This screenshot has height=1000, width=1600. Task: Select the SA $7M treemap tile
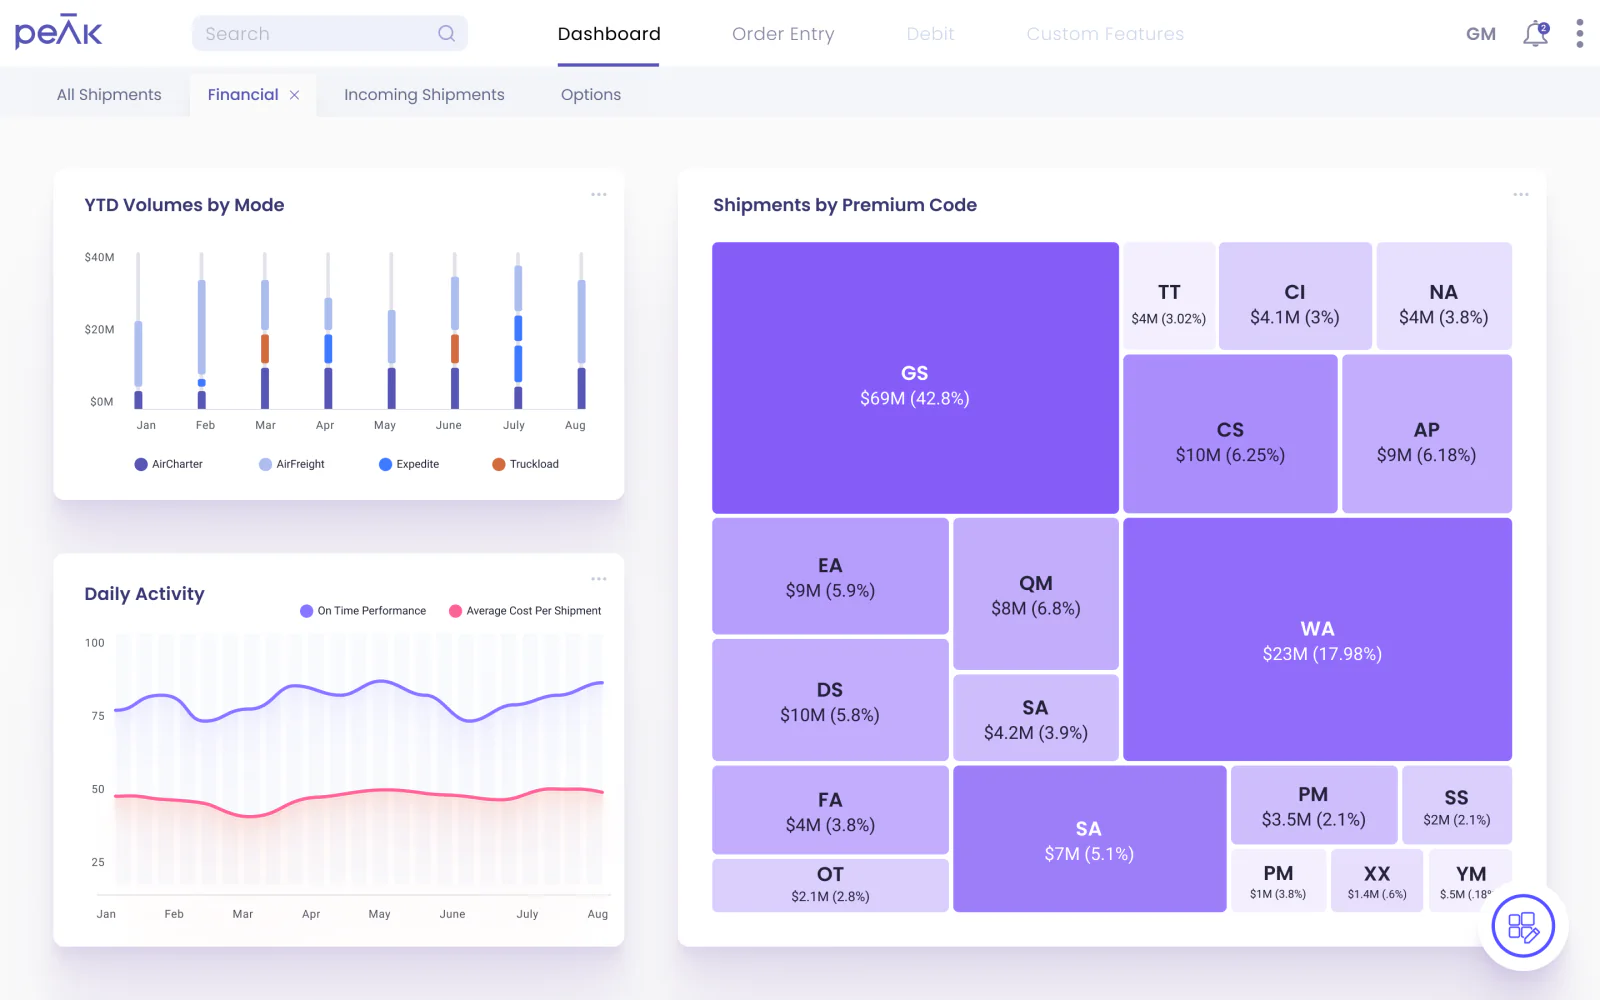click(1090, 839)
